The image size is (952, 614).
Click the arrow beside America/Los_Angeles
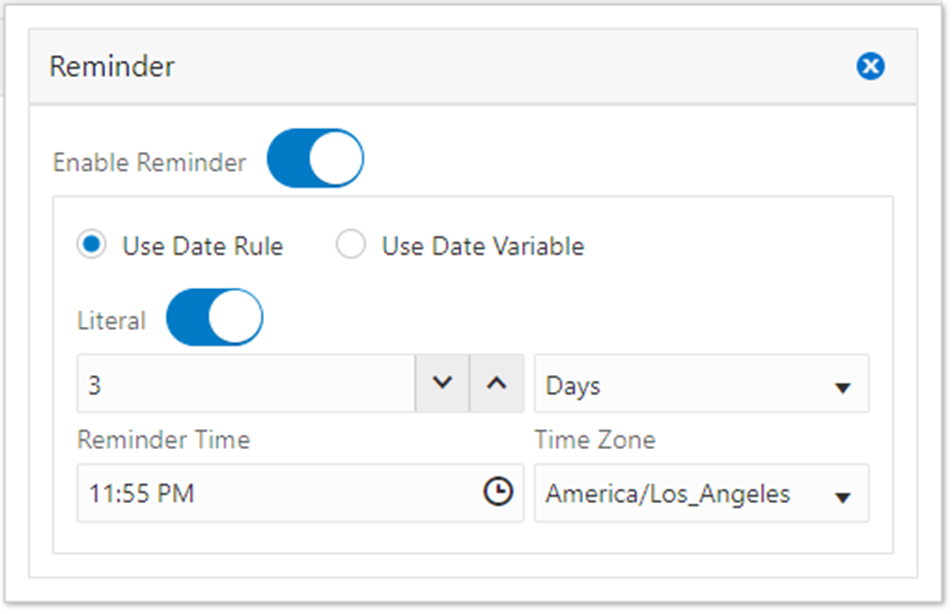point(842,498)
